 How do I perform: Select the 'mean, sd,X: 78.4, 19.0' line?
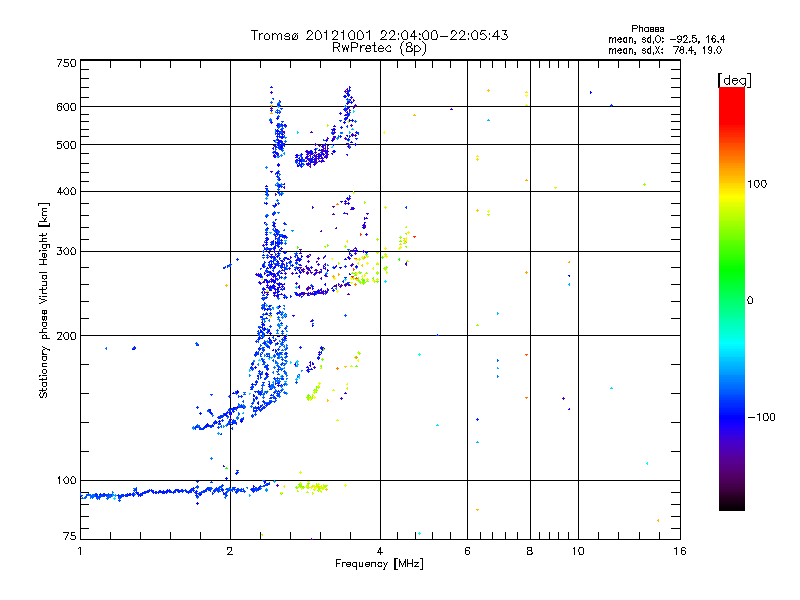click(x=665, y=50)
